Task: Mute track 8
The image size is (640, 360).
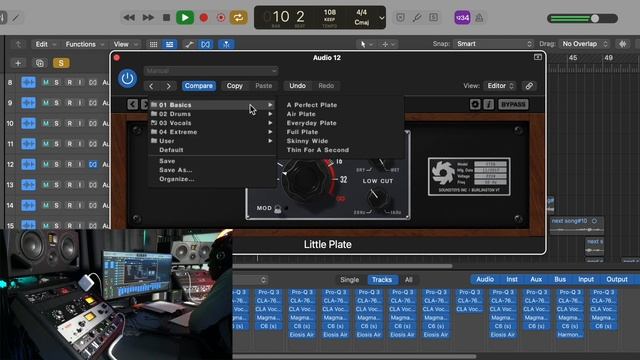Action: (x=46, y=82)
